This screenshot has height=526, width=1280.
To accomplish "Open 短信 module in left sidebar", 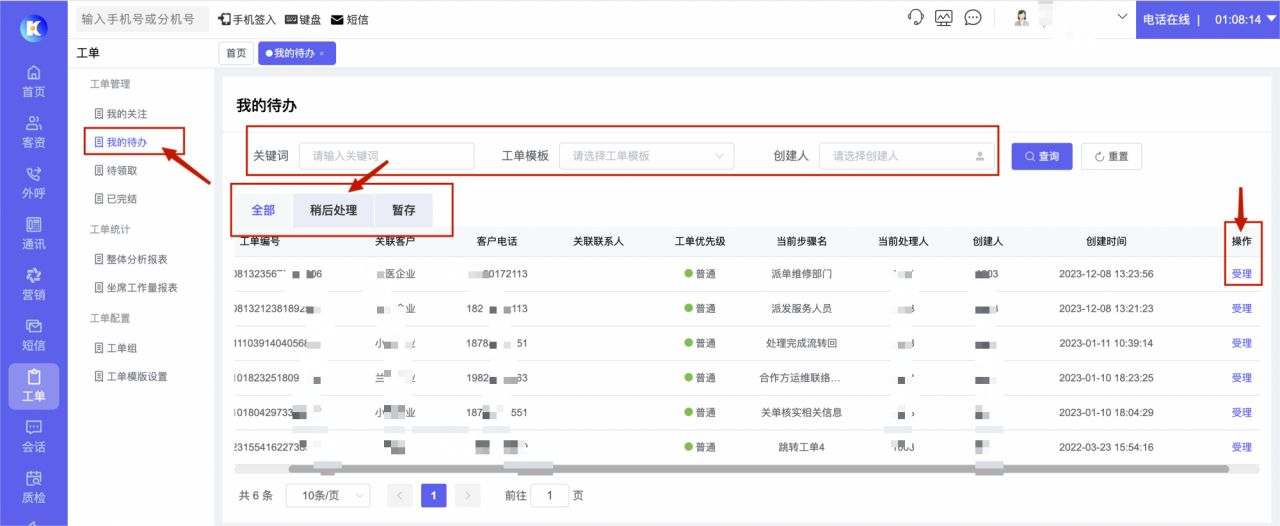I will coord(33,335).
